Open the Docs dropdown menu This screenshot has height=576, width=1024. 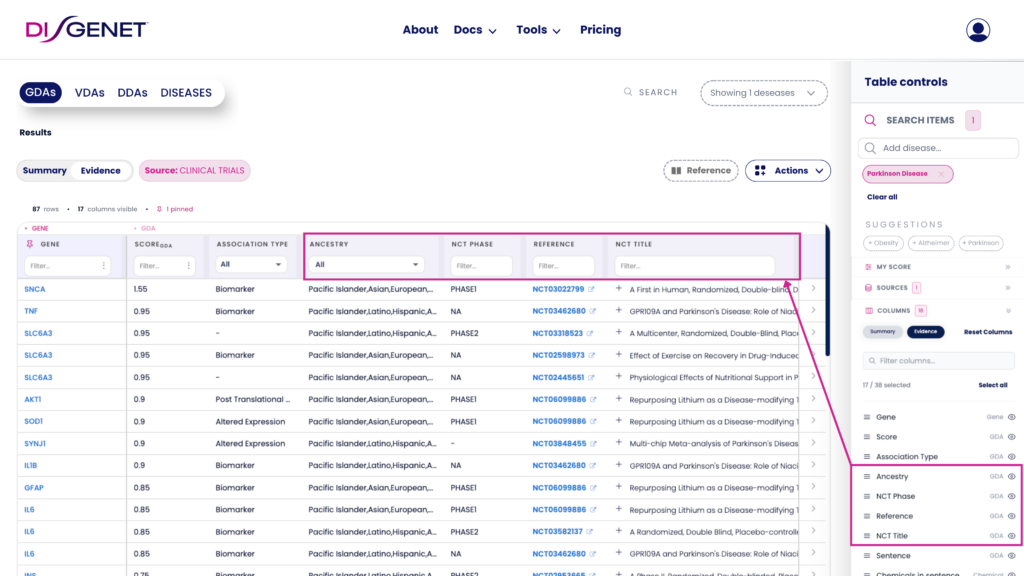(x=475, y=30)
